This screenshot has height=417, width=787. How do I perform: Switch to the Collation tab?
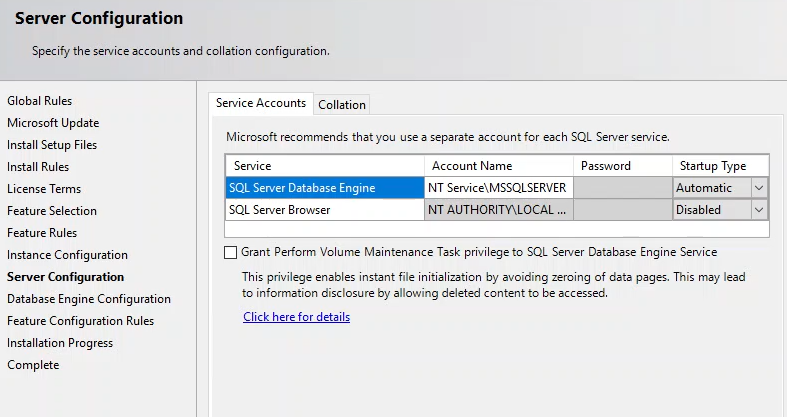tap(342, 104)
